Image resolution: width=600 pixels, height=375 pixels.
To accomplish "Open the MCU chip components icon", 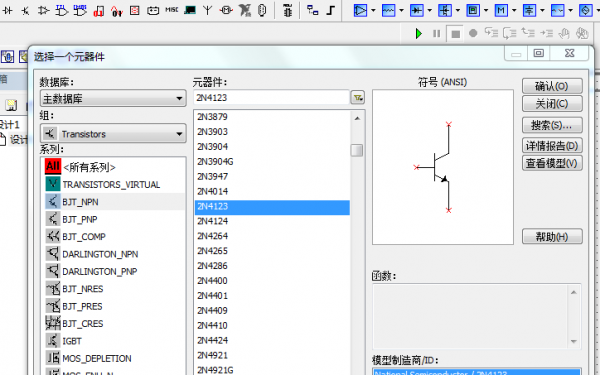I will click(x=287, y=10).
